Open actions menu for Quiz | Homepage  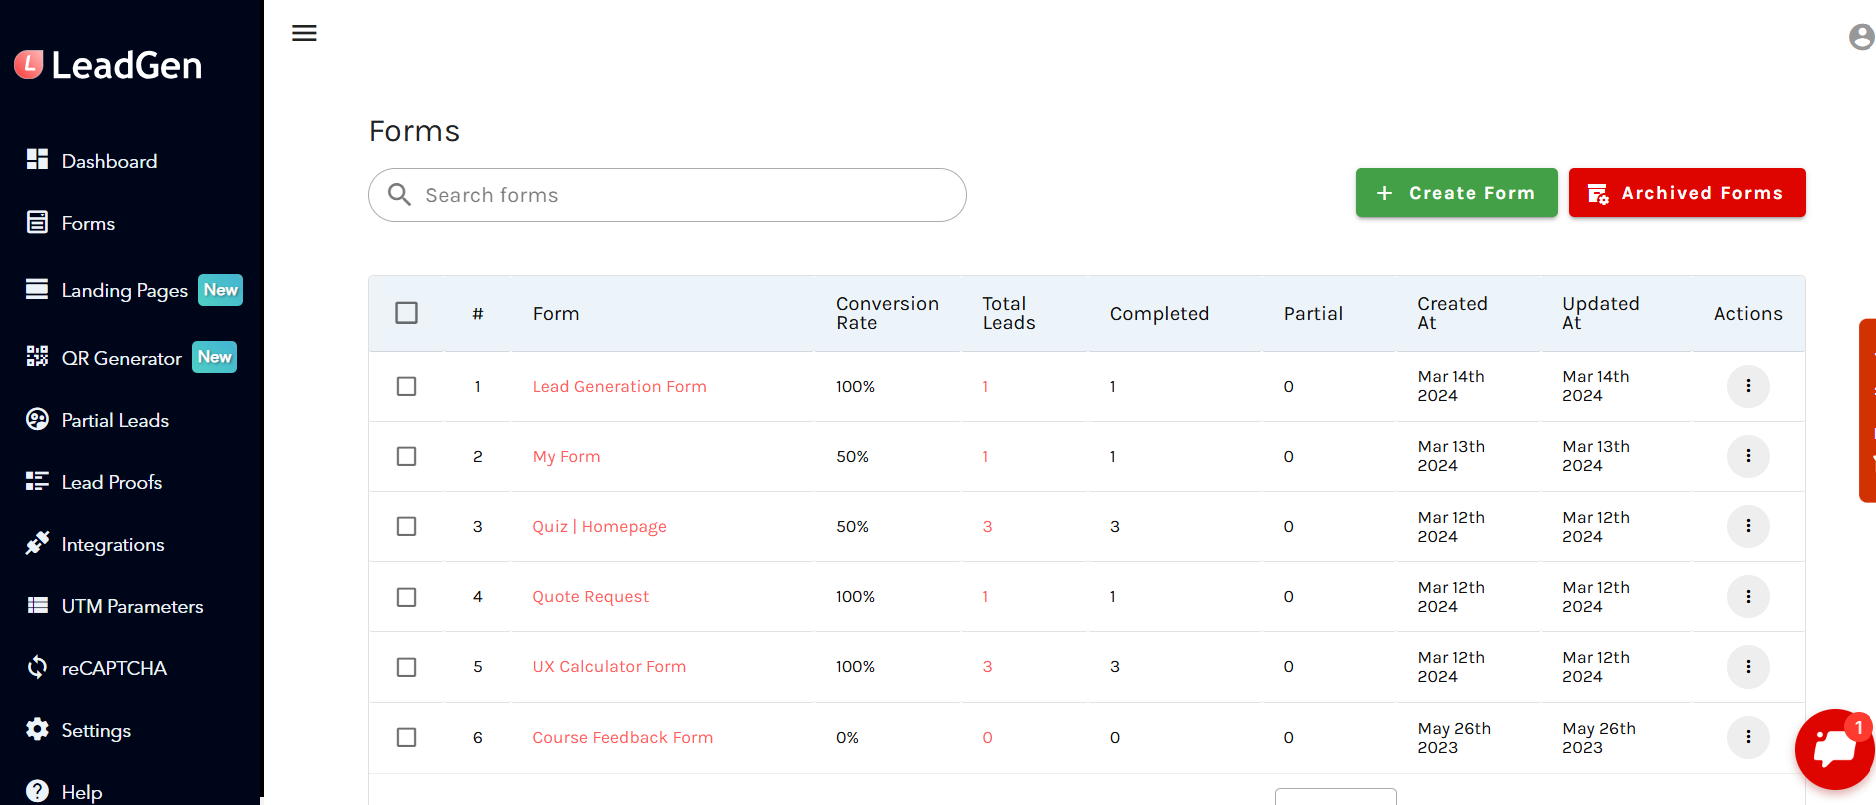point(1748,526)
